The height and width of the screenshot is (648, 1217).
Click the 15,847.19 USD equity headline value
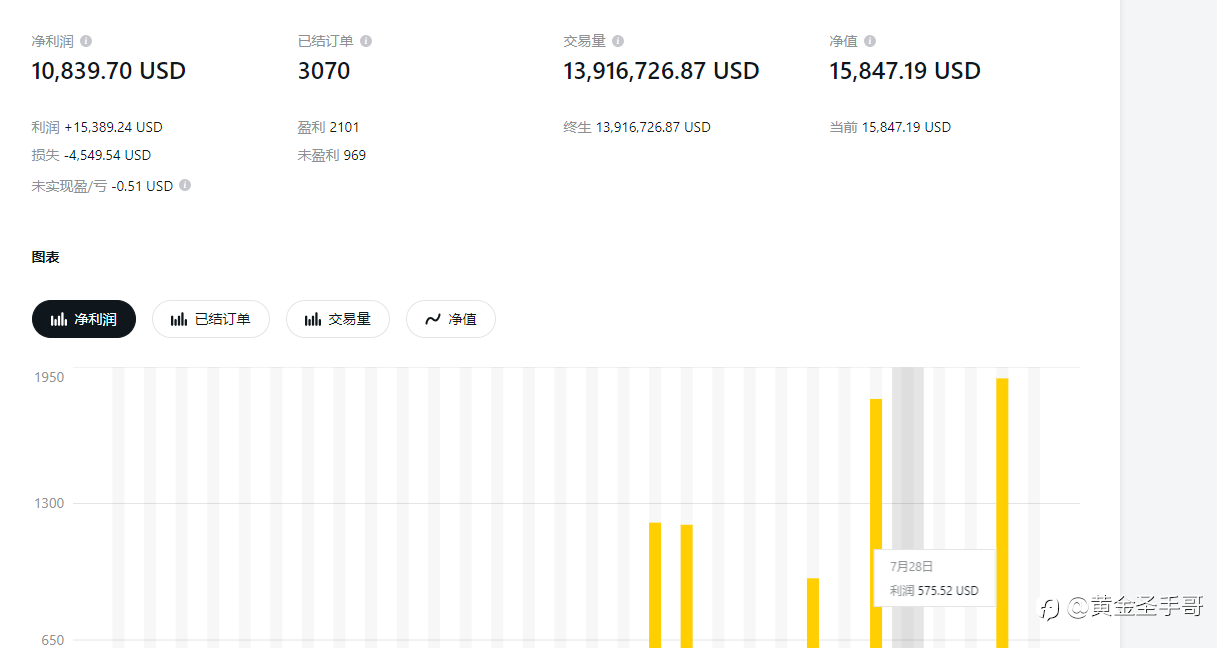(x=904, y=71)
